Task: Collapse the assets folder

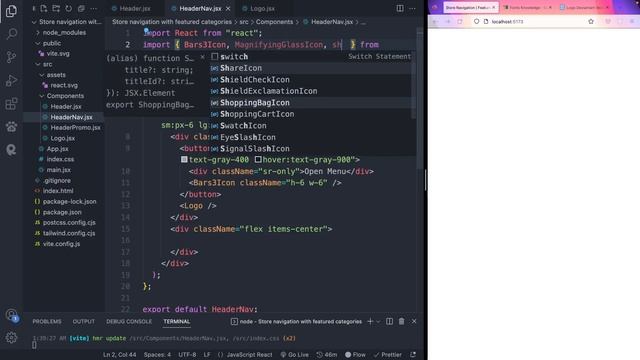Action: pos(64,75)
